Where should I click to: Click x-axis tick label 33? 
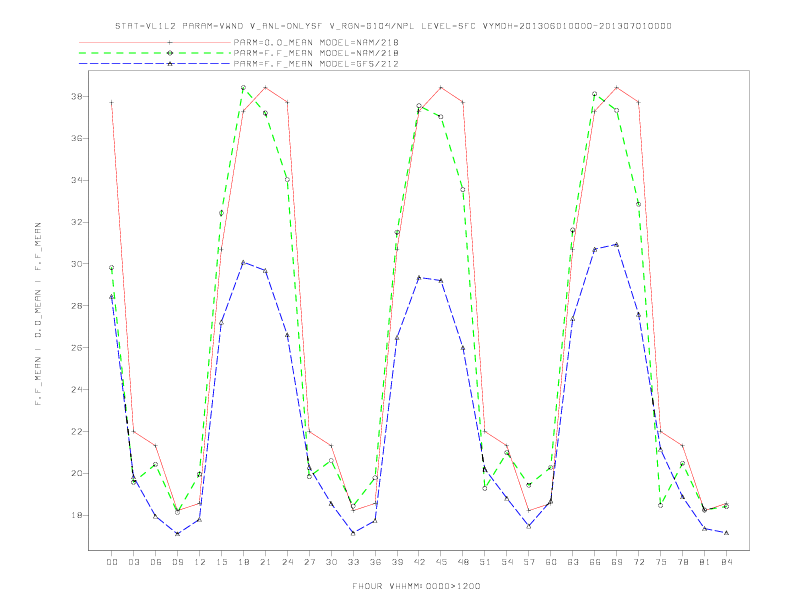(x=353, y=562)
